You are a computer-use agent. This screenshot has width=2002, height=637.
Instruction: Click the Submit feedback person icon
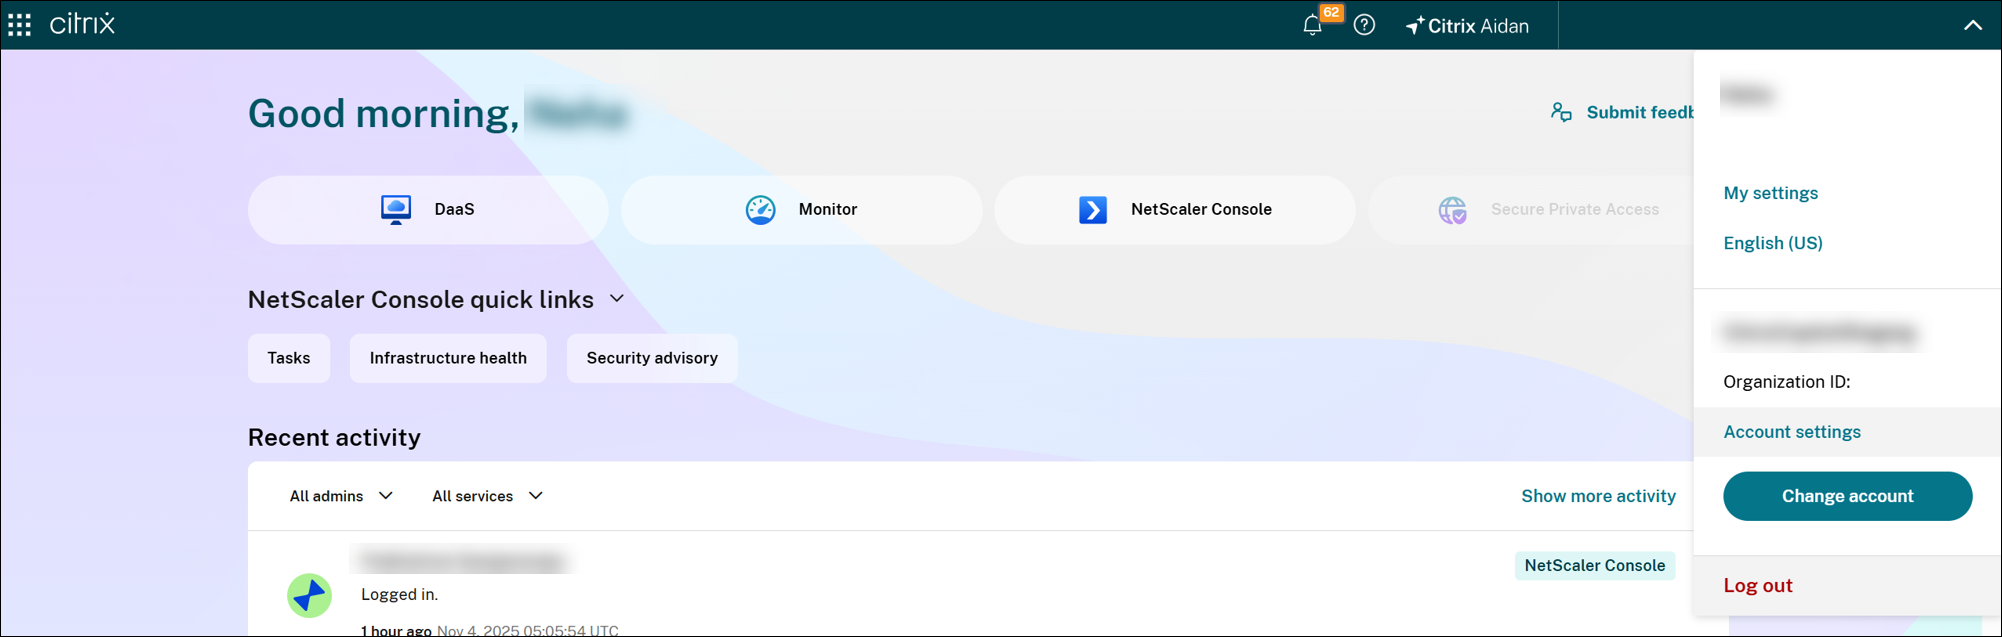[x=1561, y=112]
